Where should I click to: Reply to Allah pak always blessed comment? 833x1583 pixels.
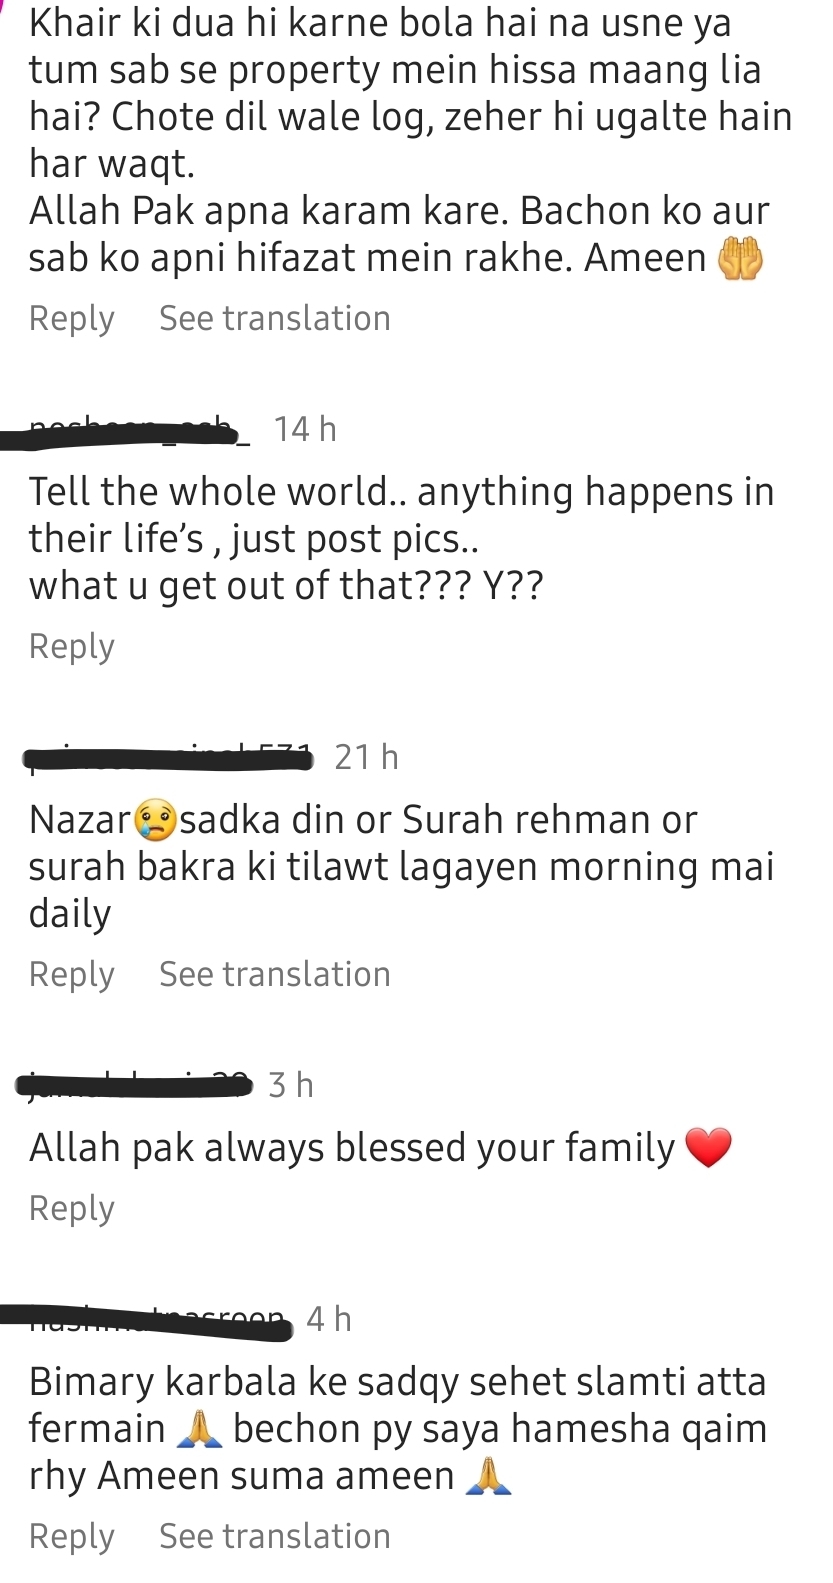pos(72,1209)
